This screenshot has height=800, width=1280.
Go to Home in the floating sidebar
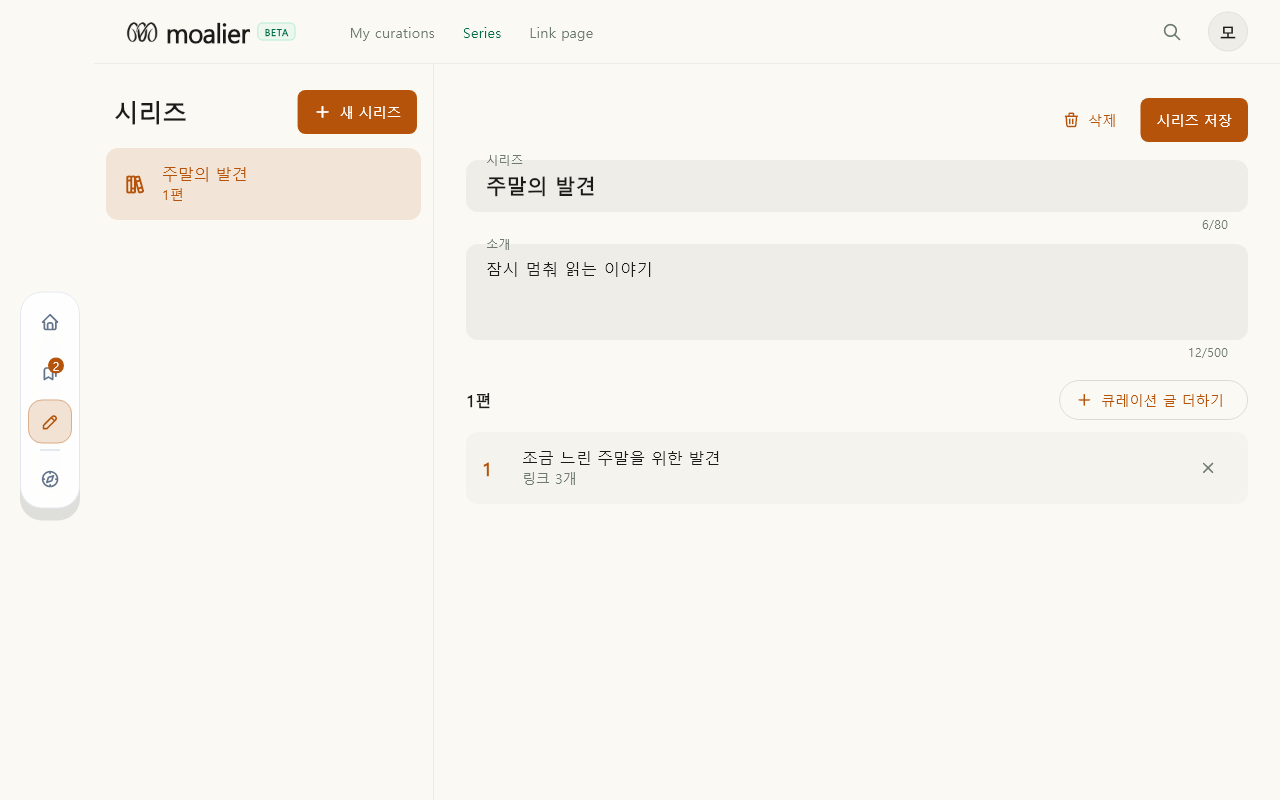50,322
